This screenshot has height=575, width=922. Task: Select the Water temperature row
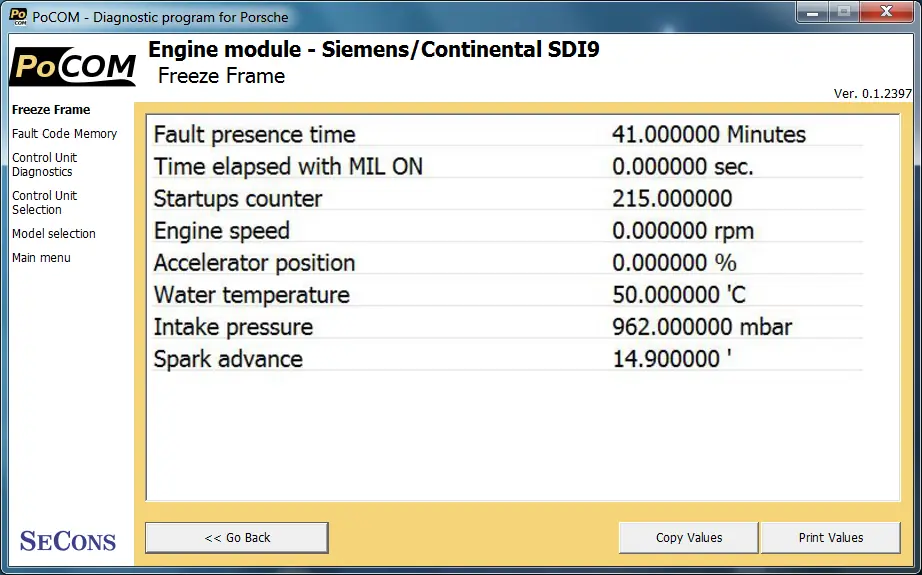click(x=508, y=295)
